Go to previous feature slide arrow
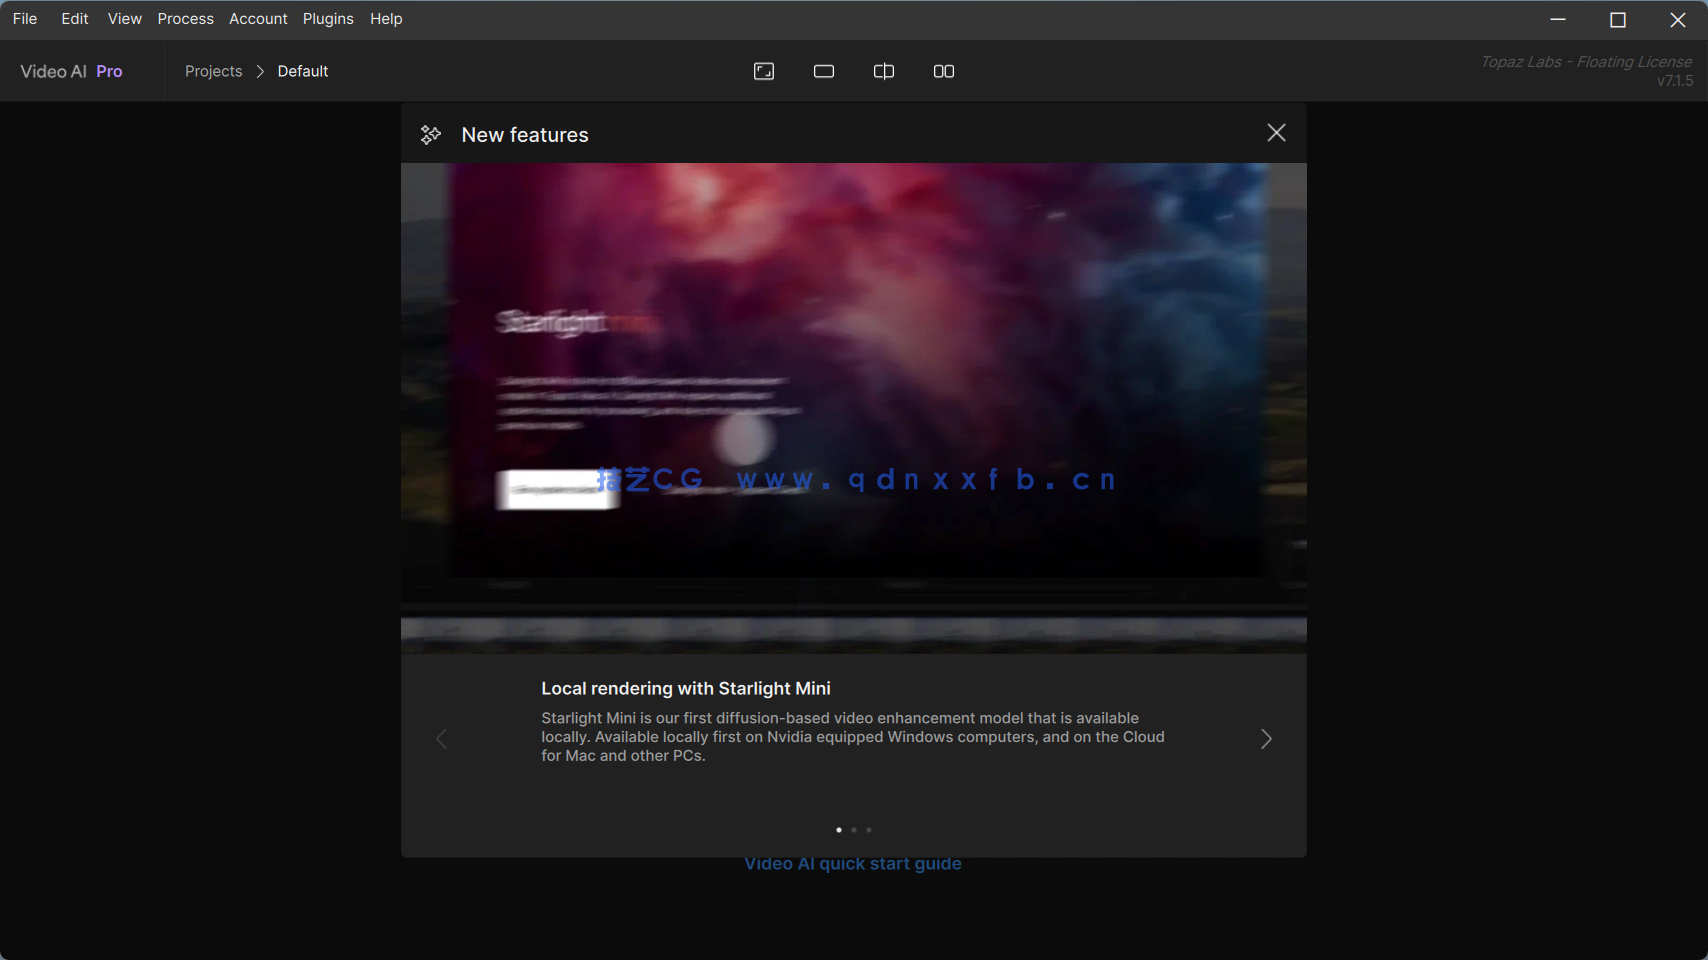The width and height of the screenshot is (1708, 960). click(x=442, y=739)
